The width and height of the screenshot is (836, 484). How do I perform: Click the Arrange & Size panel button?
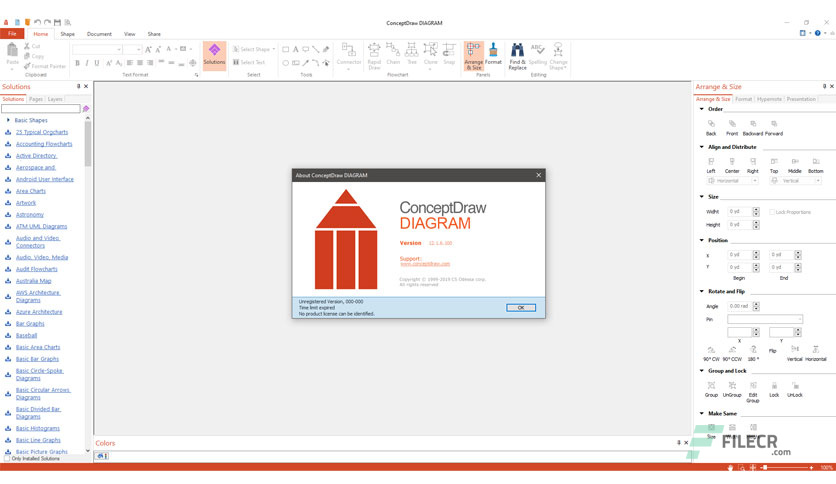click(473, 55)
